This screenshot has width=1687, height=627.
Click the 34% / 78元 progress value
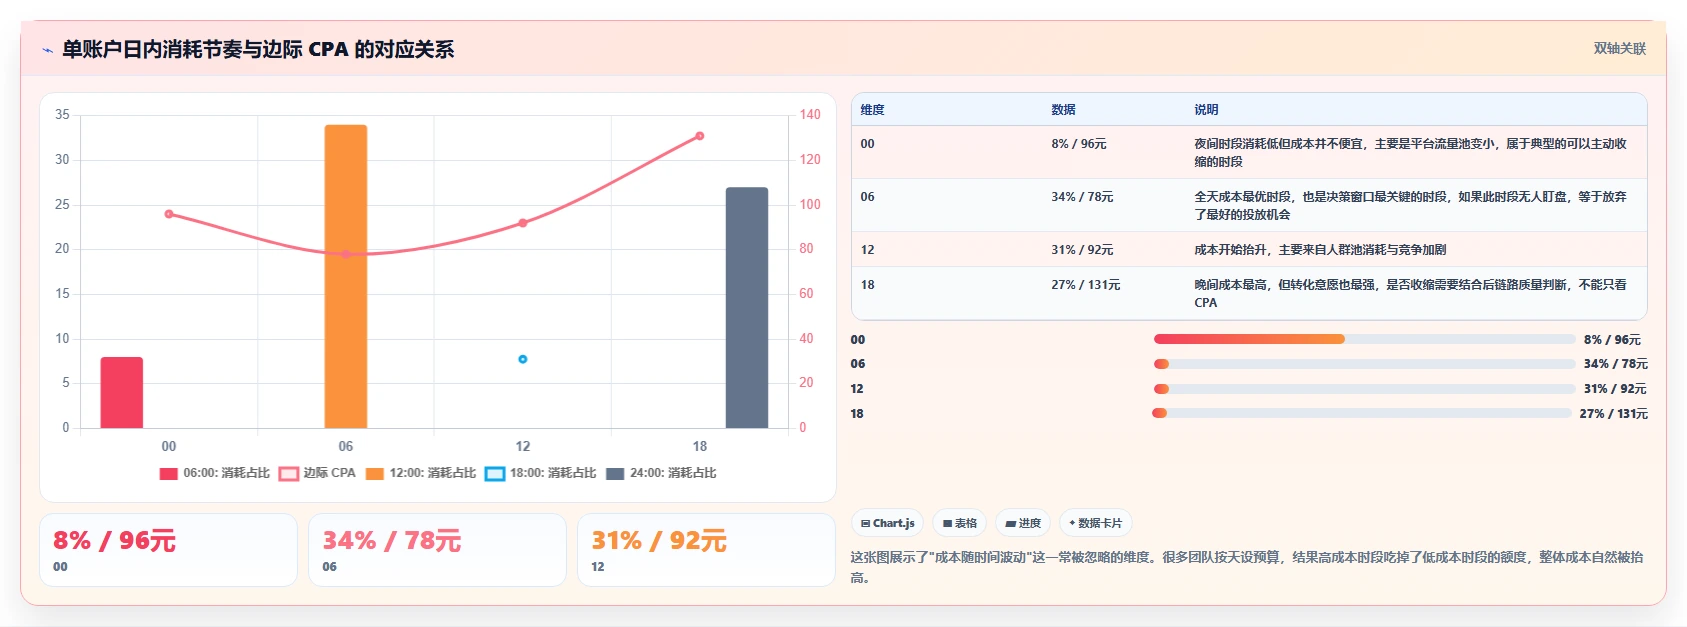1615,364
